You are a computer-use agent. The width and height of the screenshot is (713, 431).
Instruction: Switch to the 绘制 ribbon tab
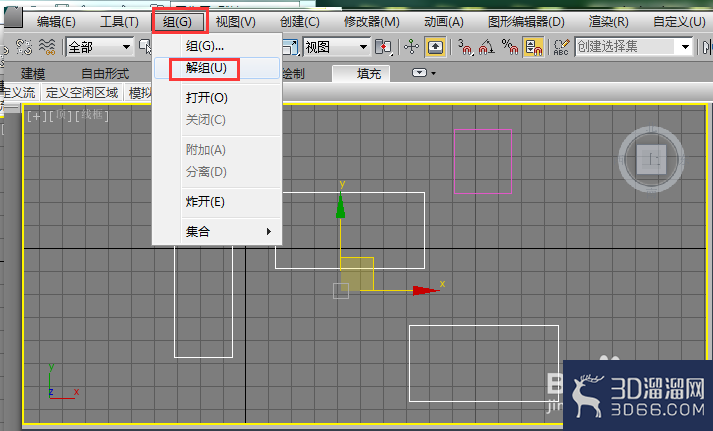point(294,73)
